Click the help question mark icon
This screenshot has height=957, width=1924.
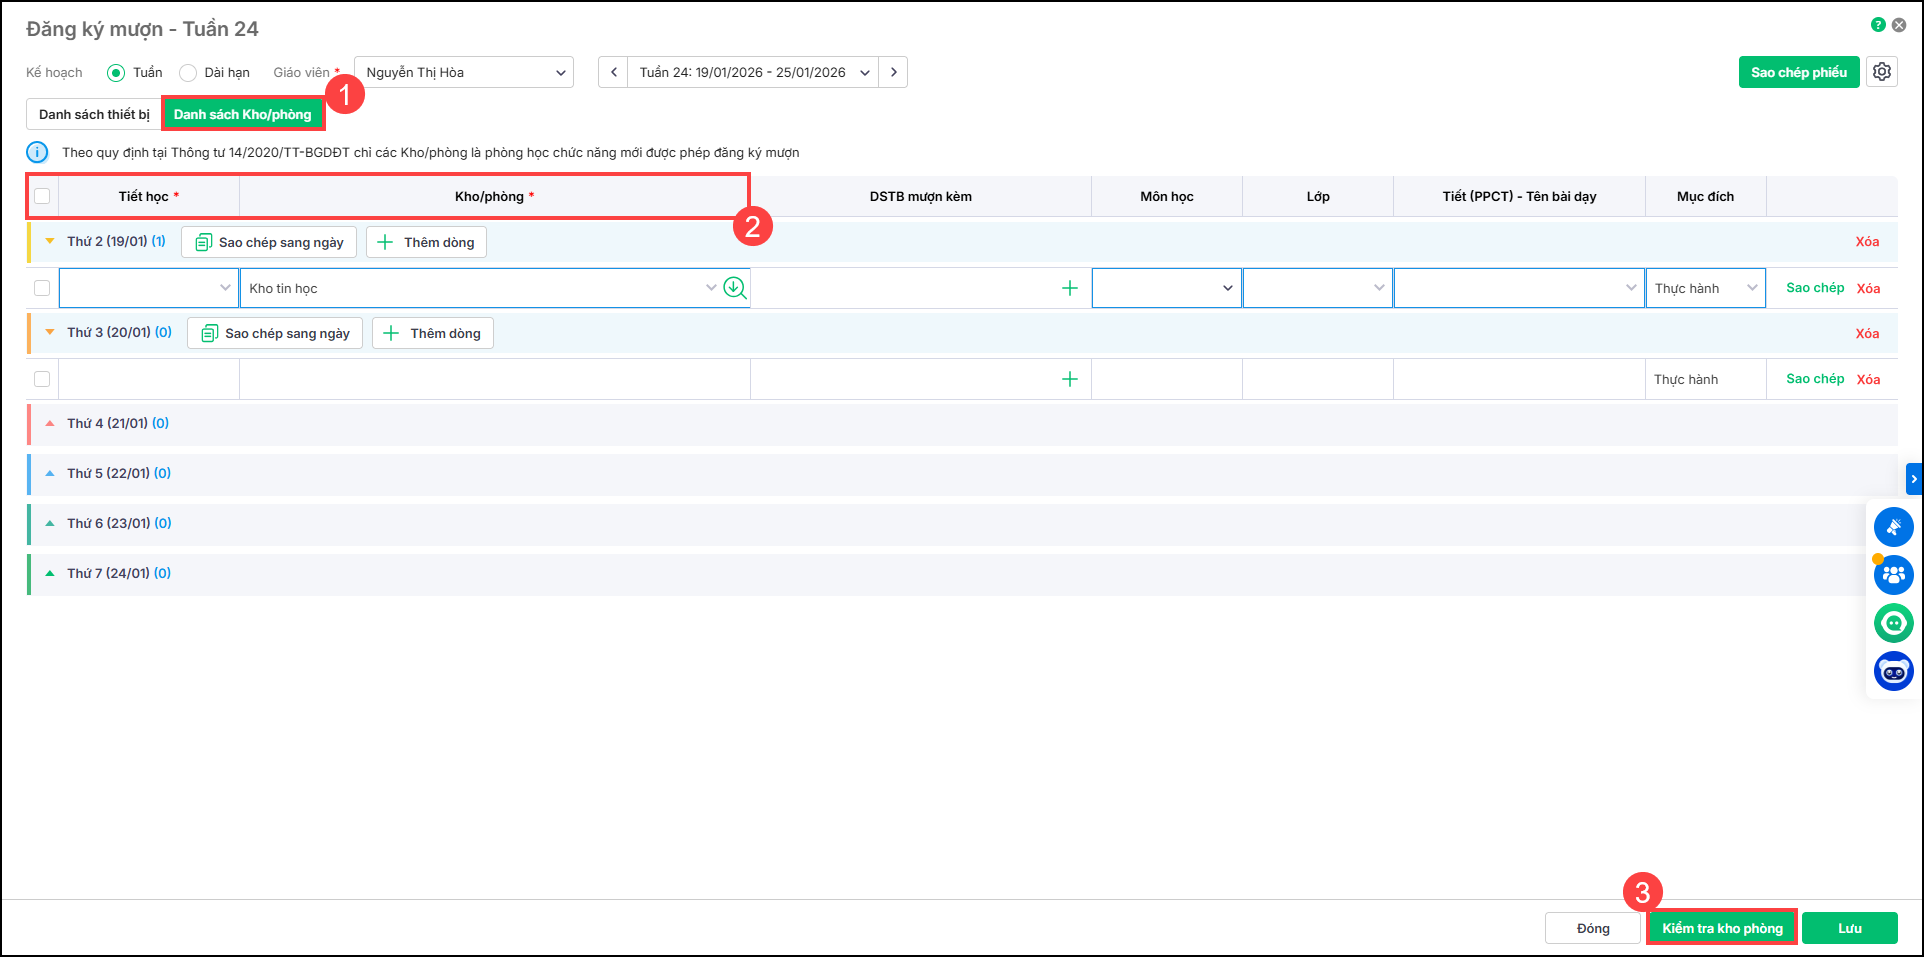(1878, 25)
